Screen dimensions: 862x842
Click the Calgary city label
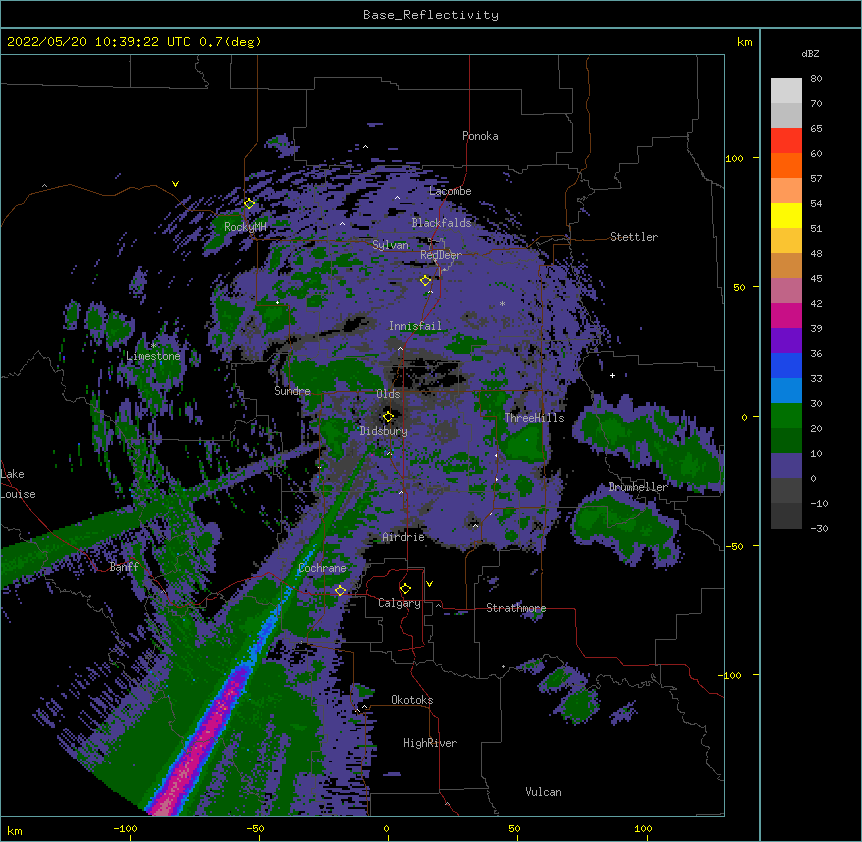coord(399,603)
